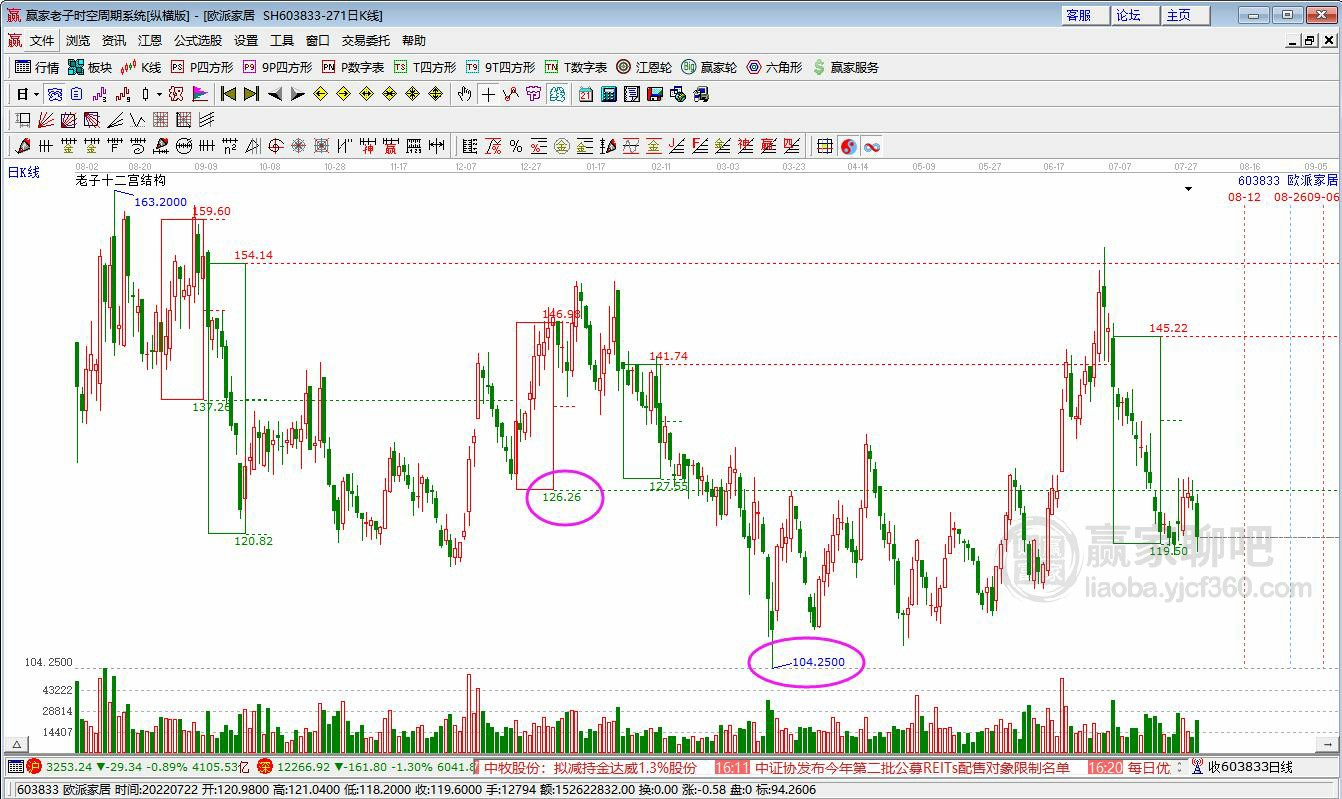Open 赢家服务 service button
Viewport: 1342px width, 799px height.
846,67
